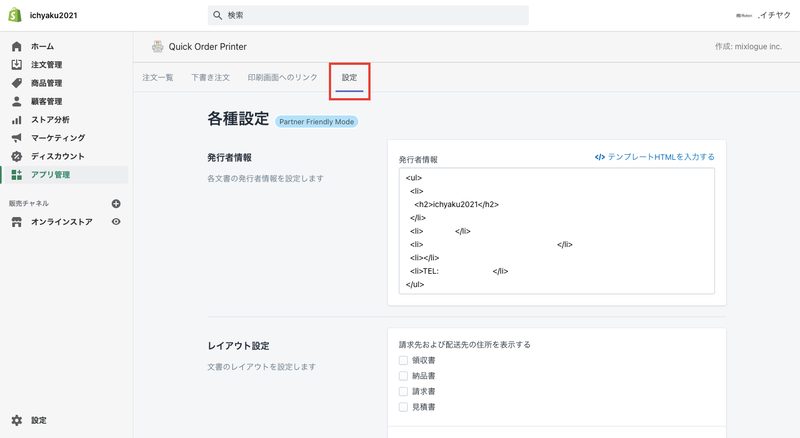The image size is (800, 438).
Task: Click the Quick Order Printer app icon
Action: pos(158,46)
